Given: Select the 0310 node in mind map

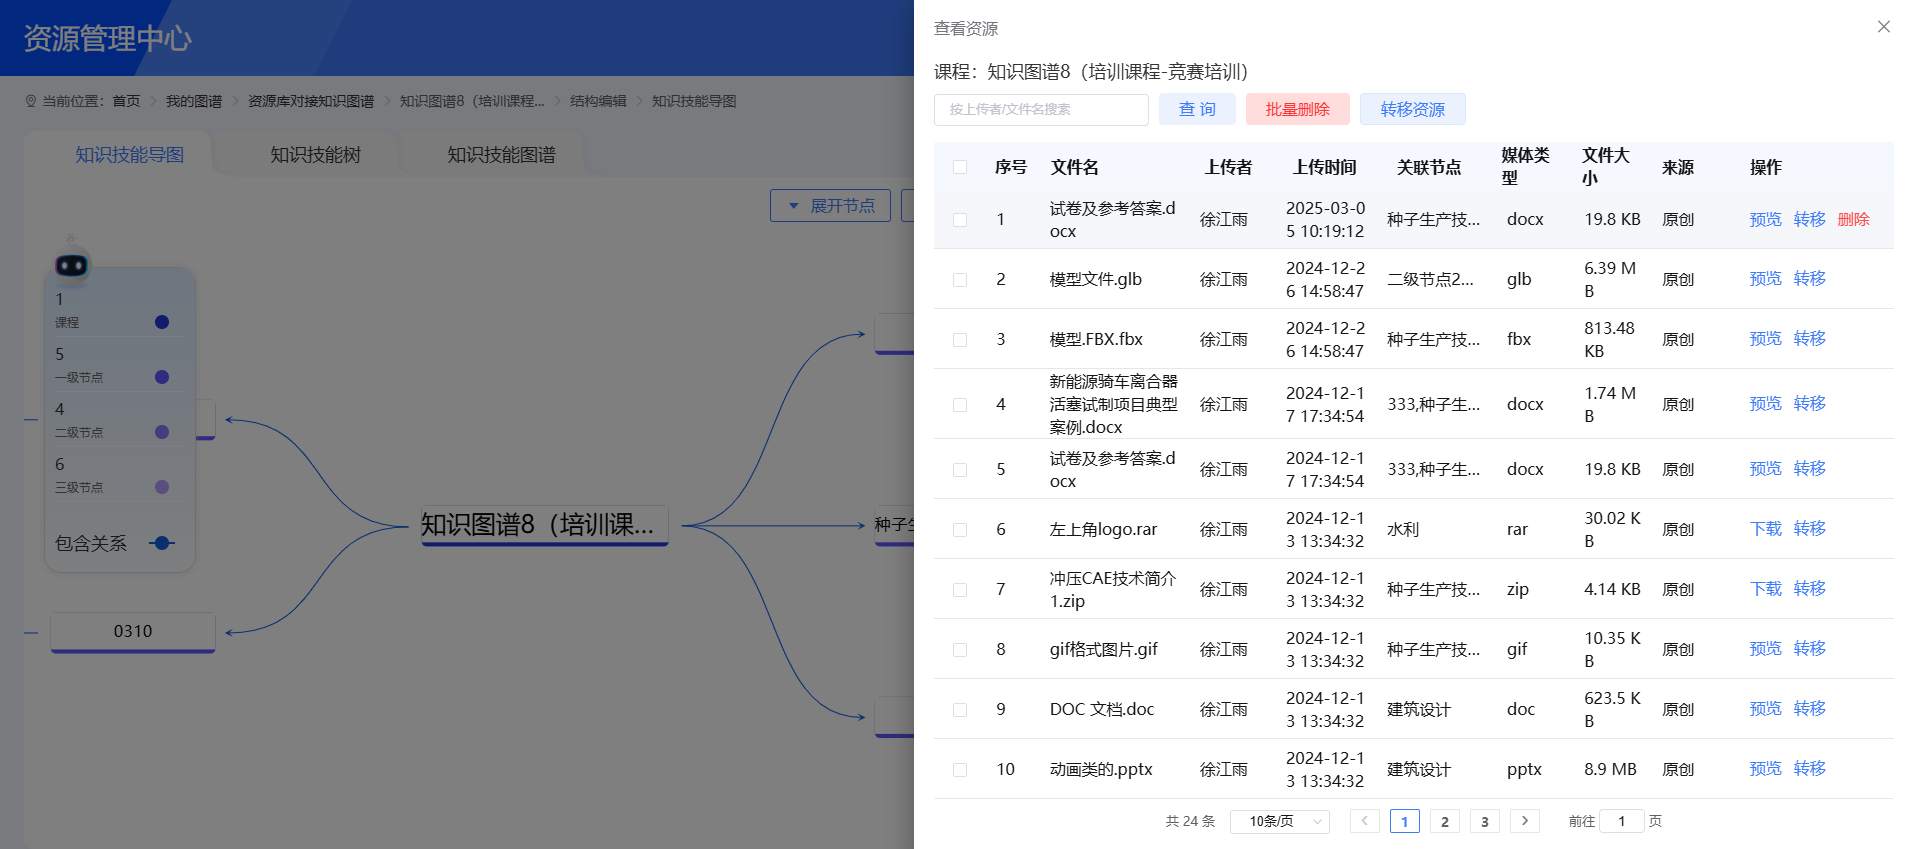Looking at the screenshot, I should 133,632.
